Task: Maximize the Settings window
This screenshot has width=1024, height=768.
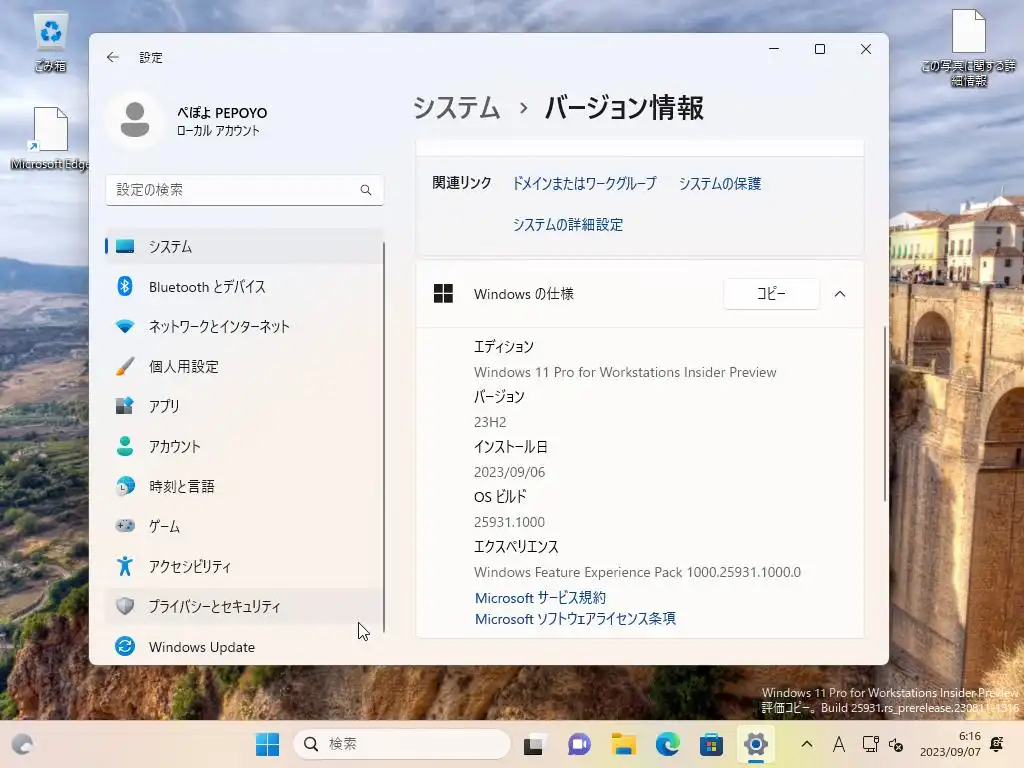Action: tap(820, 49)
